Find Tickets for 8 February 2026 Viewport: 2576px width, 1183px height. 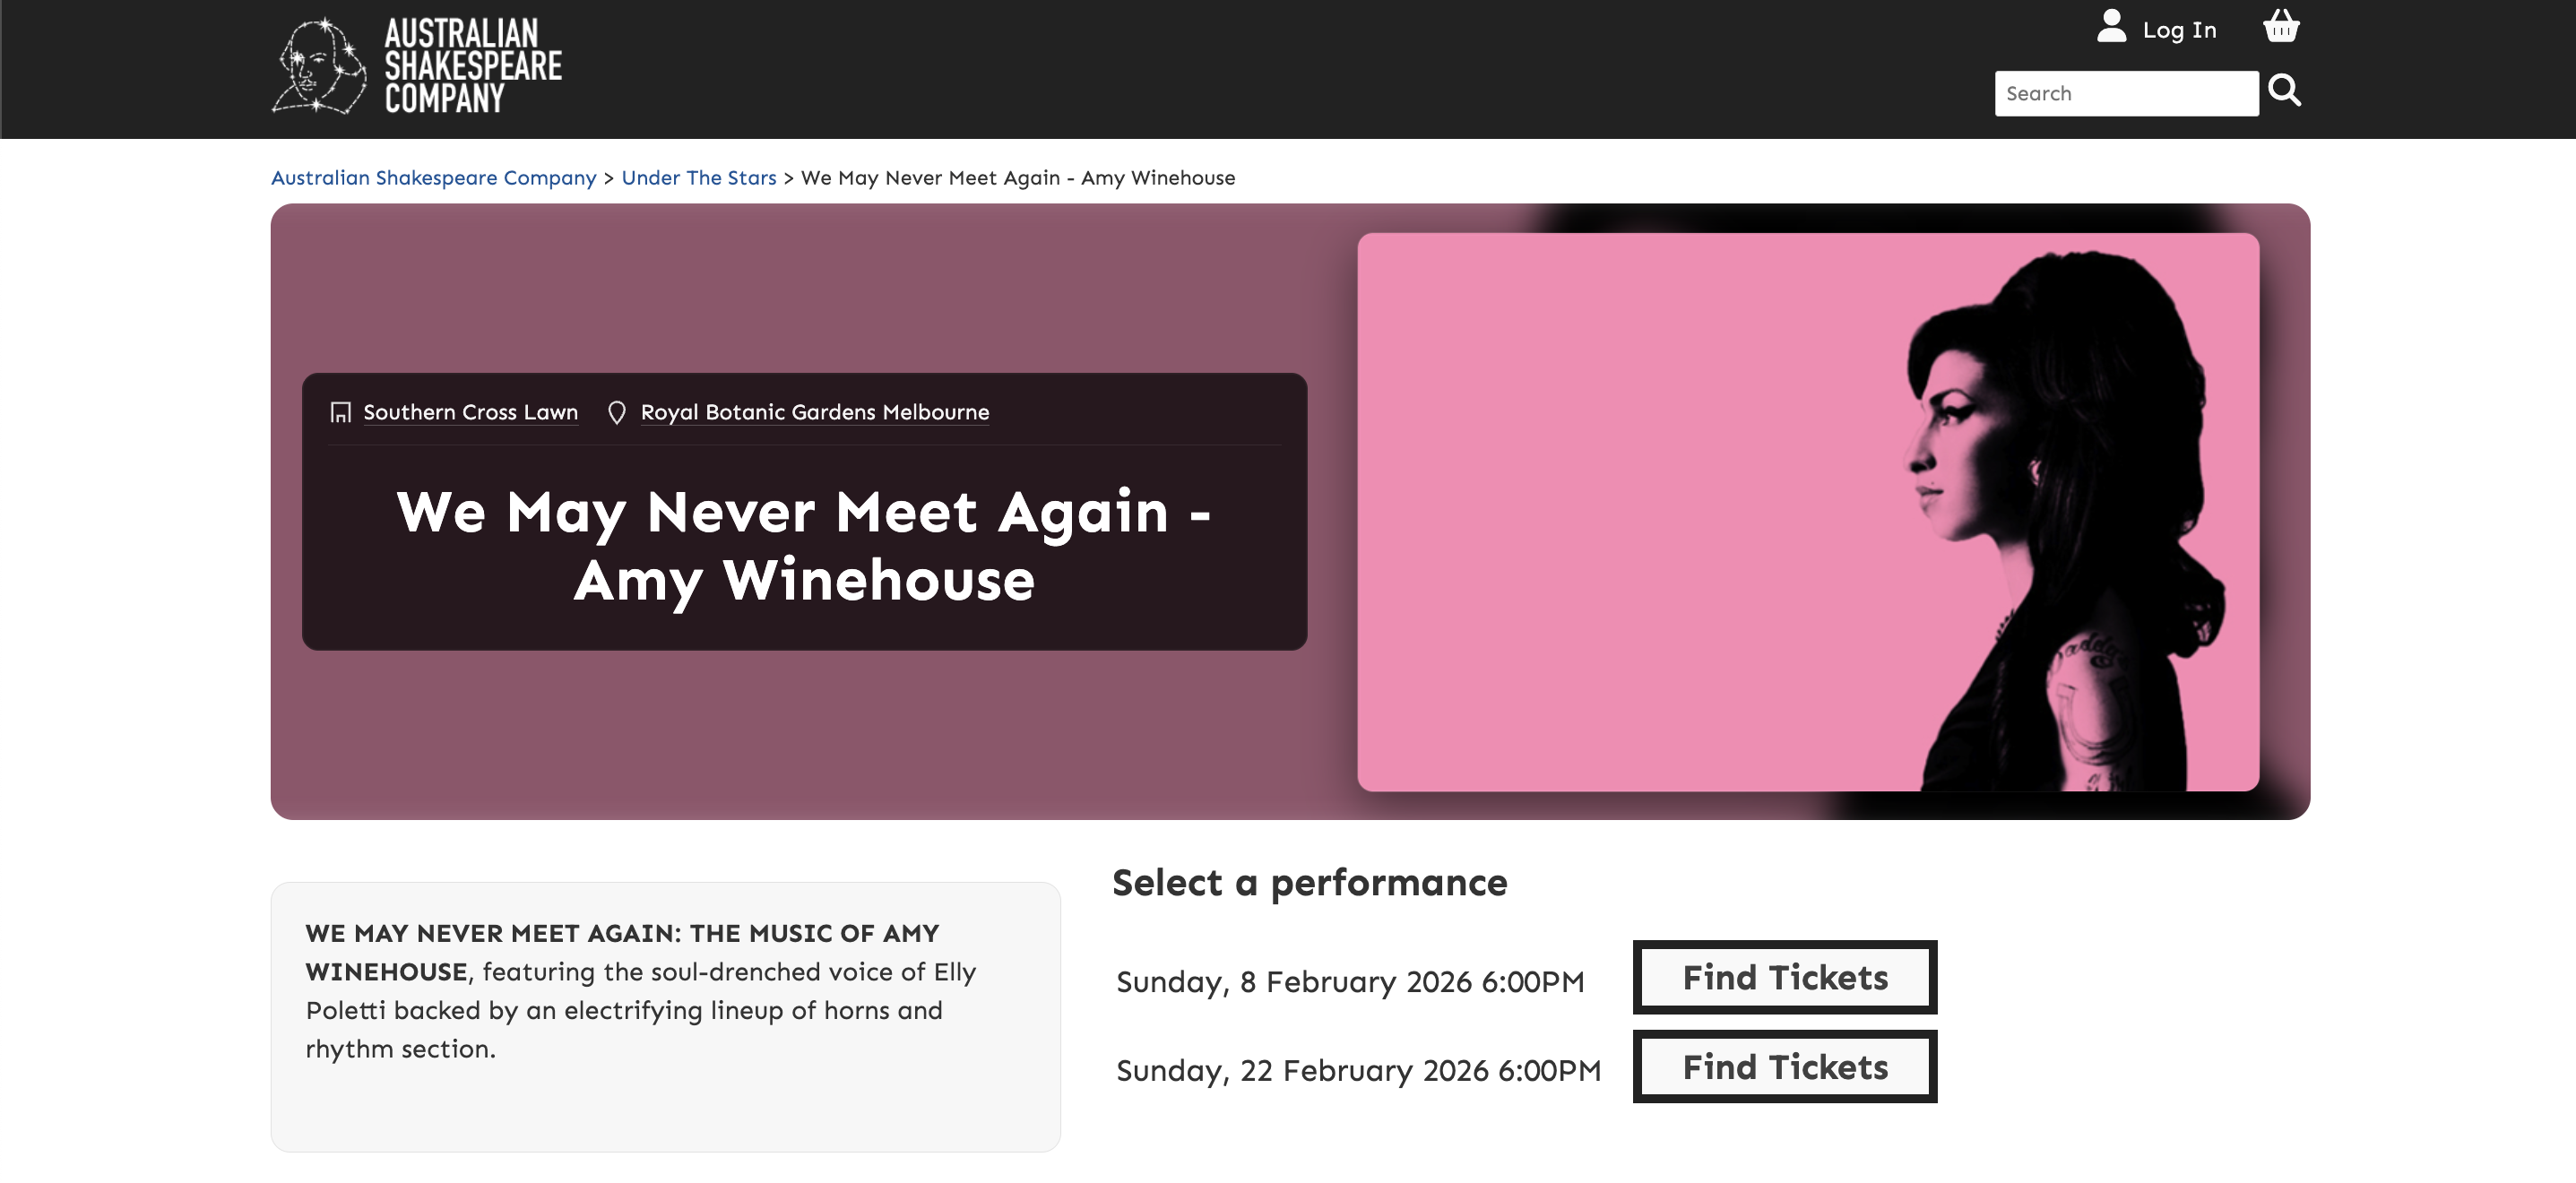(x=1785, y=977)
